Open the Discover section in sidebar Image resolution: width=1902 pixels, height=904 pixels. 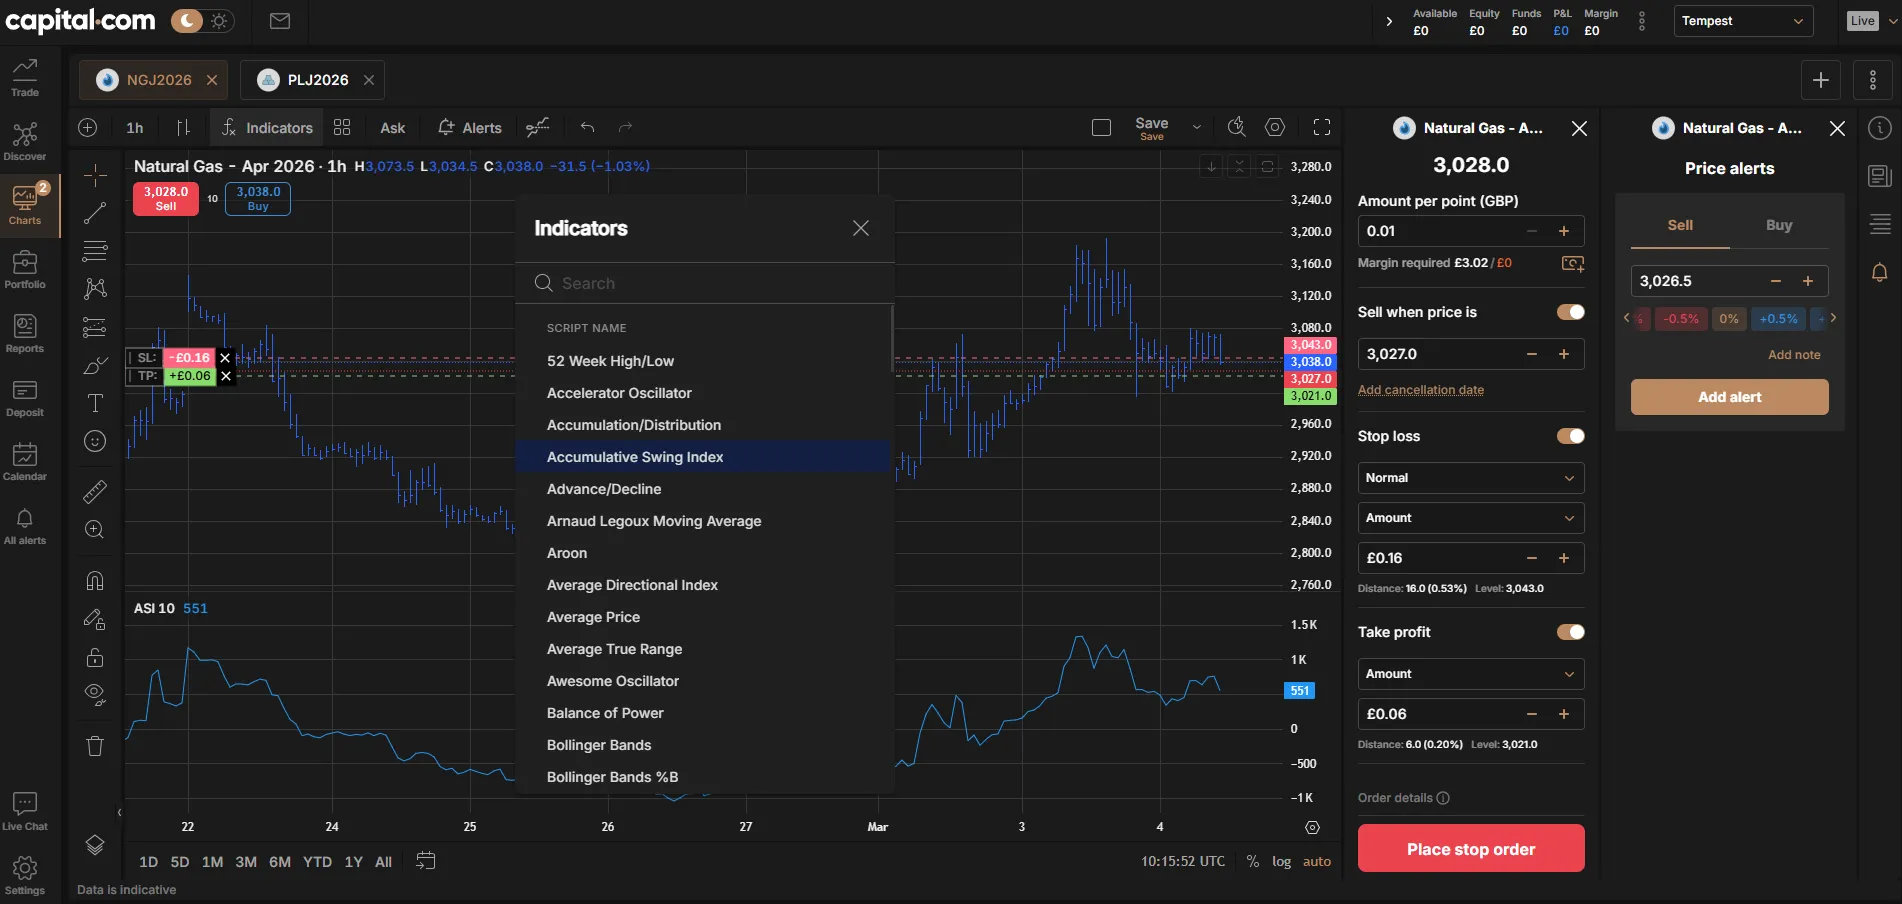[25, 141]
